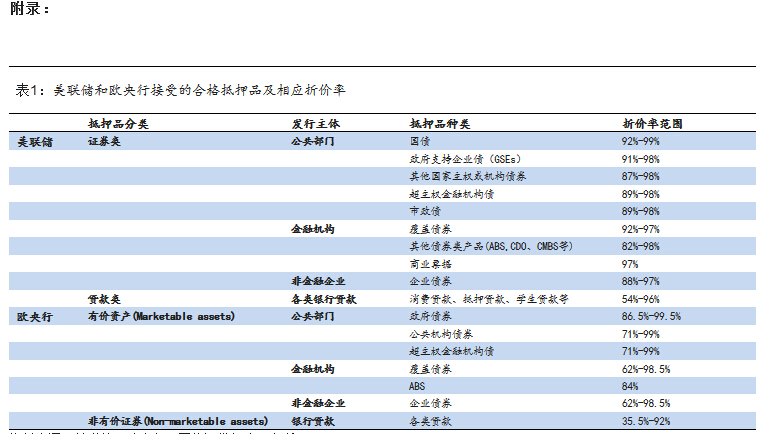Click the '商业票据' cell
The image size is (761, 434).
tap(430, 264)
